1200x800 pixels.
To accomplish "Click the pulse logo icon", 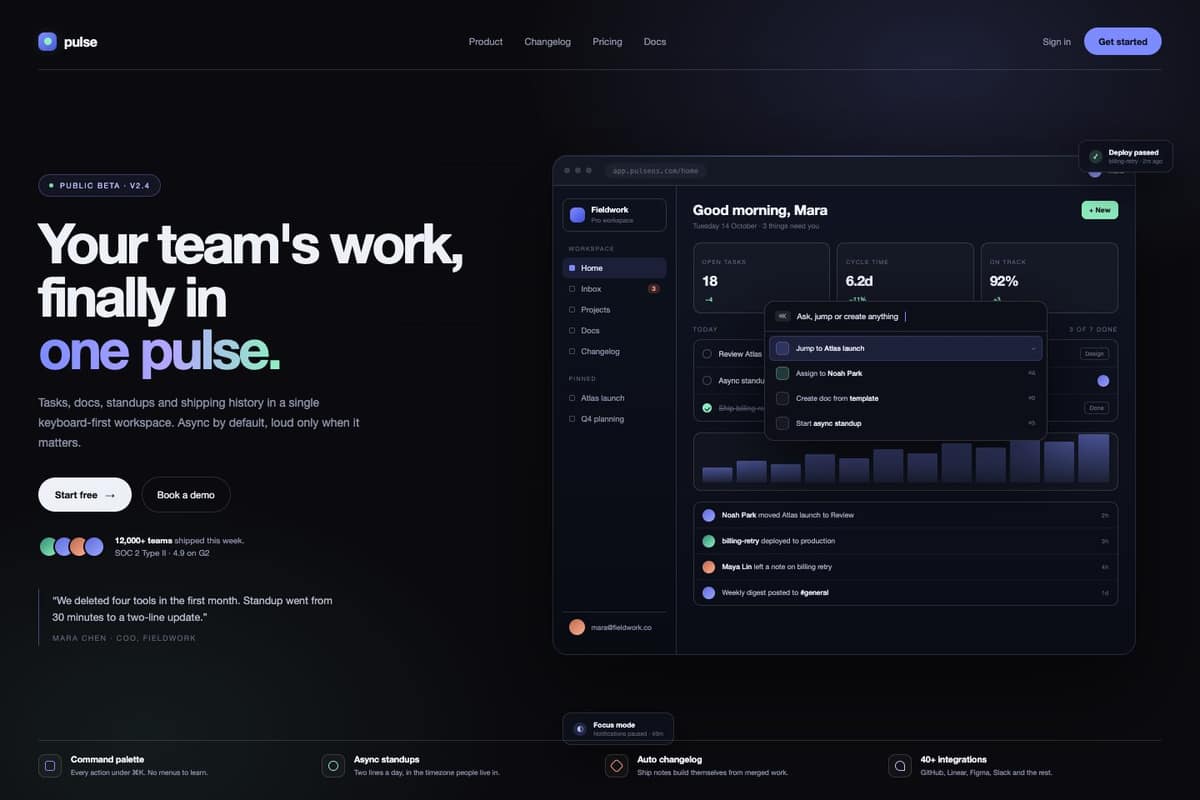I will (x=47, y=42).
